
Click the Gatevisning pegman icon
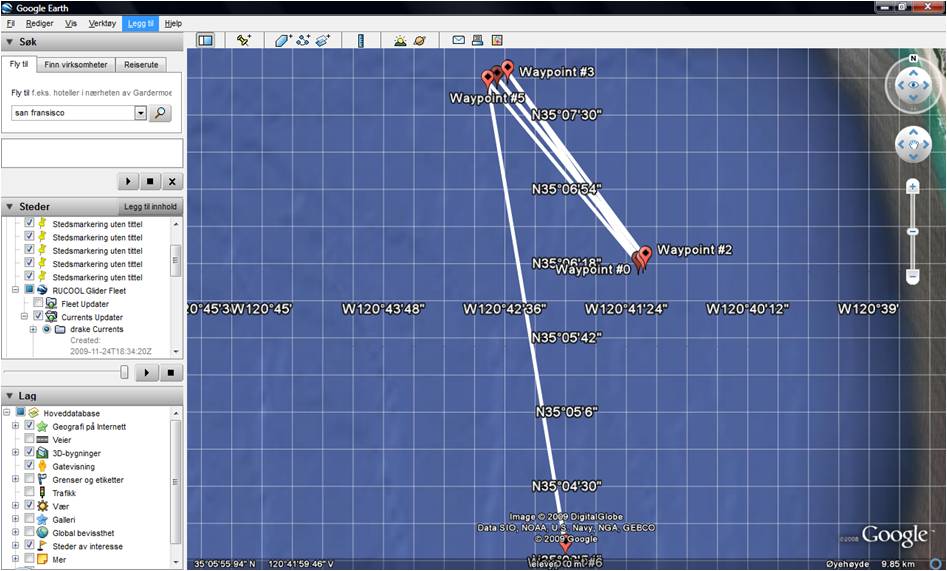point(42,466)
